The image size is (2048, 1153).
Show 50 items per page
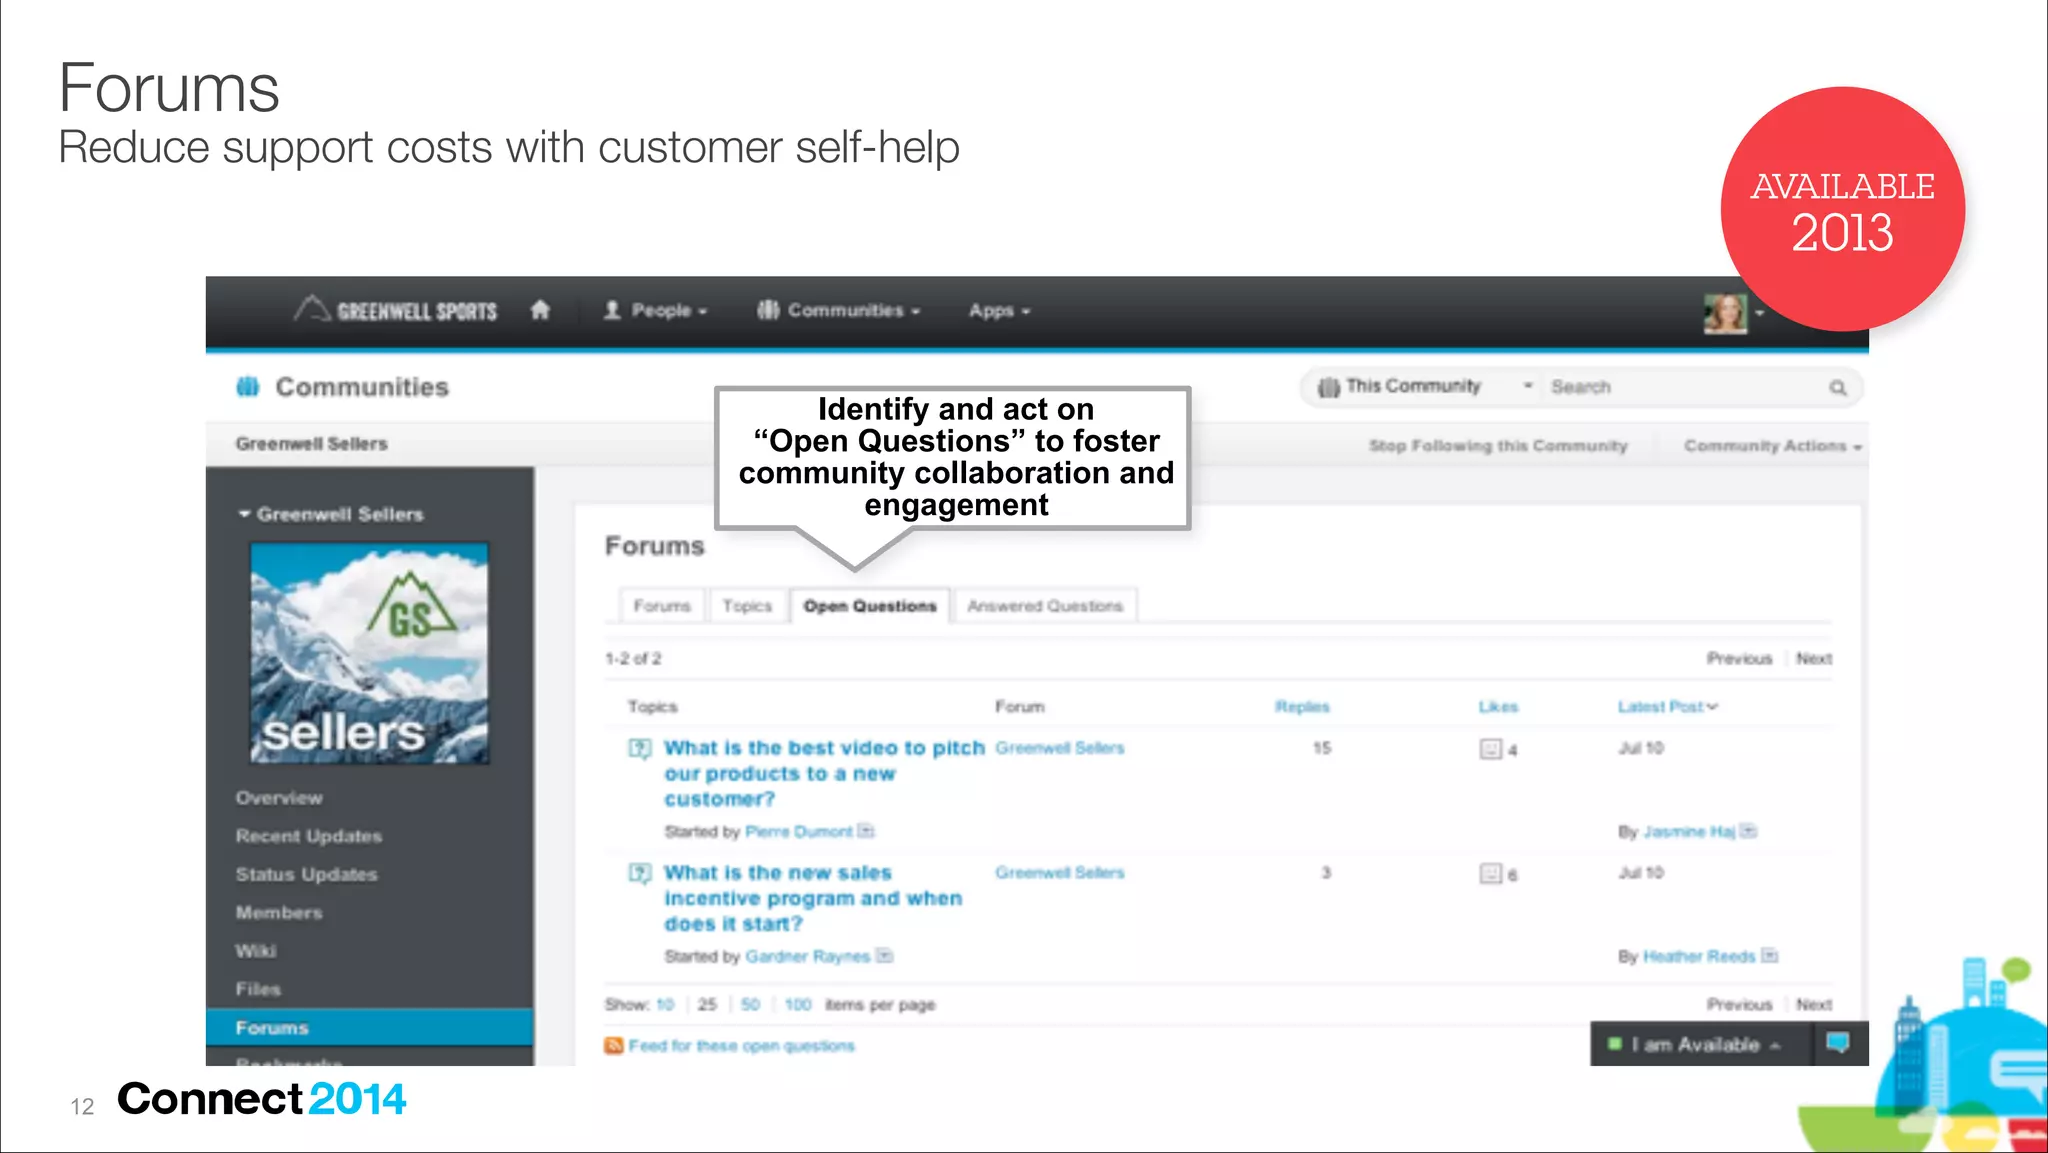[750, 1005]
